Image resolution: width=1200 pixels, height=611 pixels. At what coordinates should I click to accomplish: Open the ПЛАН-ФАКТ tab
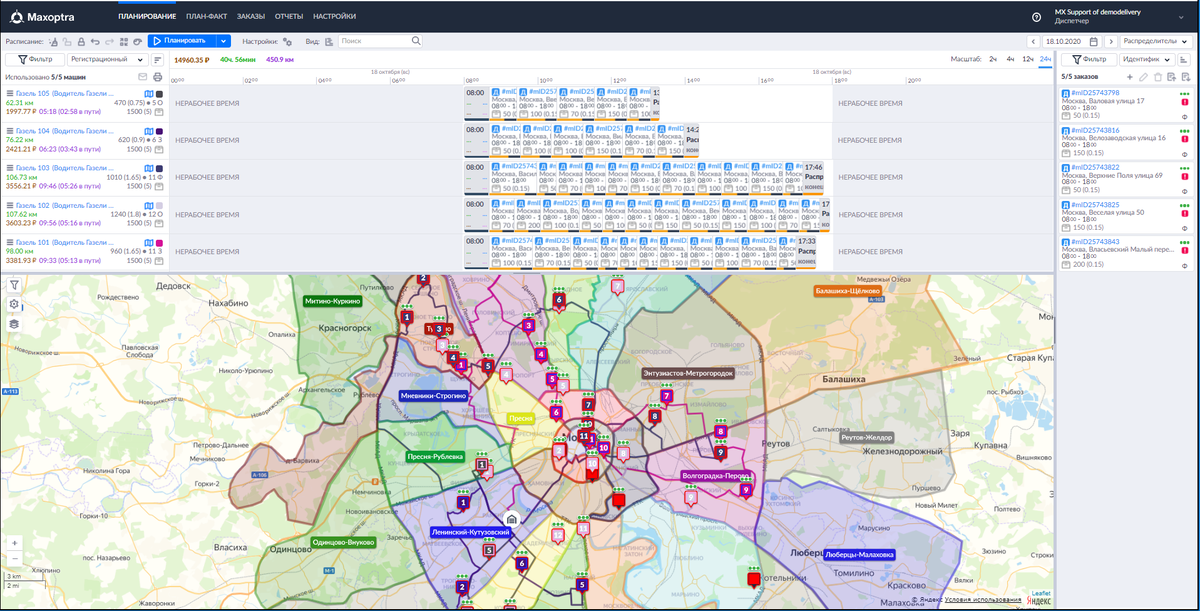(207, 17)
